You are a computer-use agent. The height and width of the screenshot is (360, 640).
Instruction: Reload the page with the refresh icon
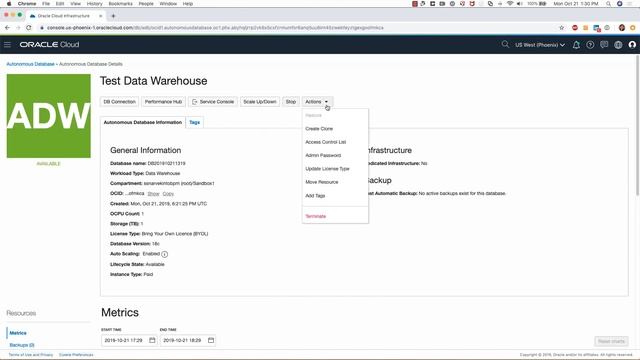(x=29, y=28)
